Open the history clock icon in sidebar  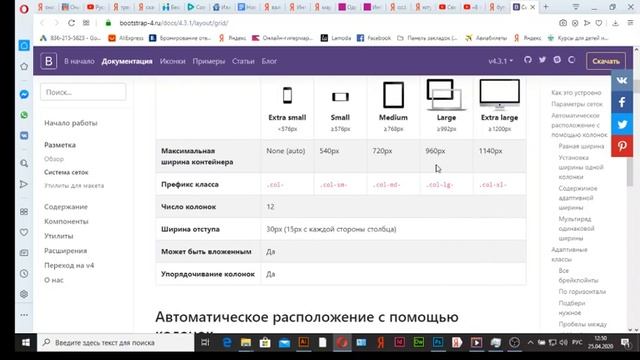click(24, 273)
